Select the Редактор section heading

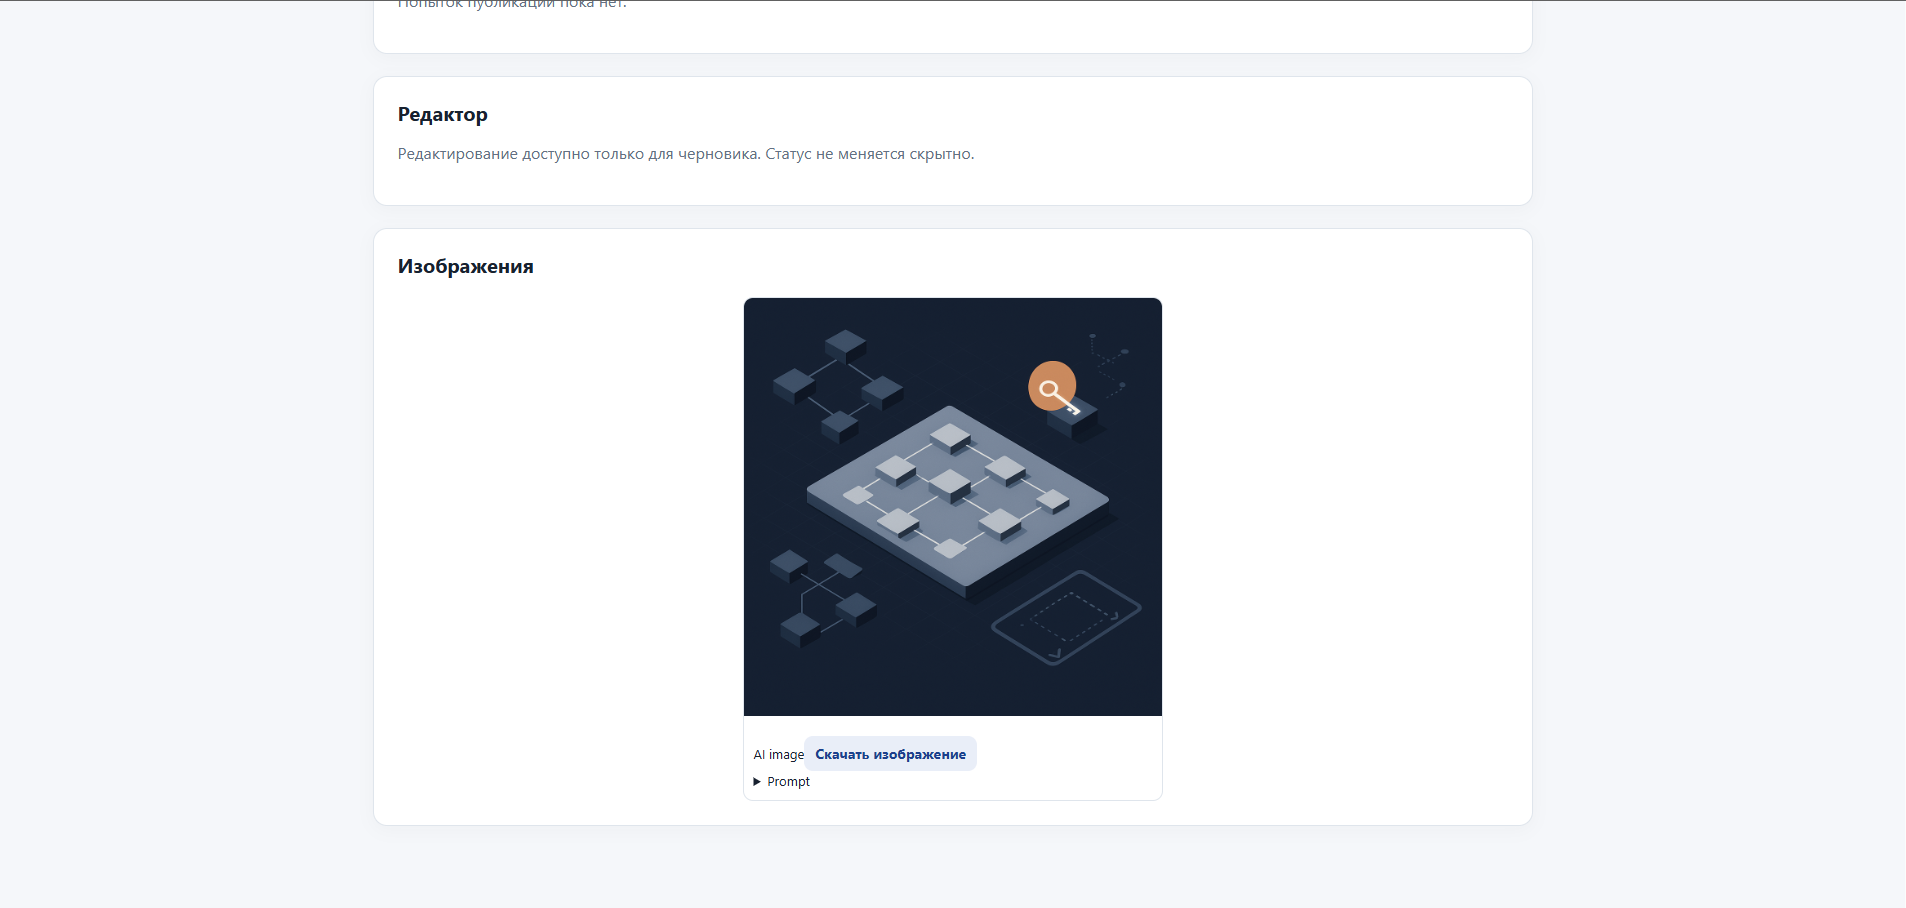443,115
